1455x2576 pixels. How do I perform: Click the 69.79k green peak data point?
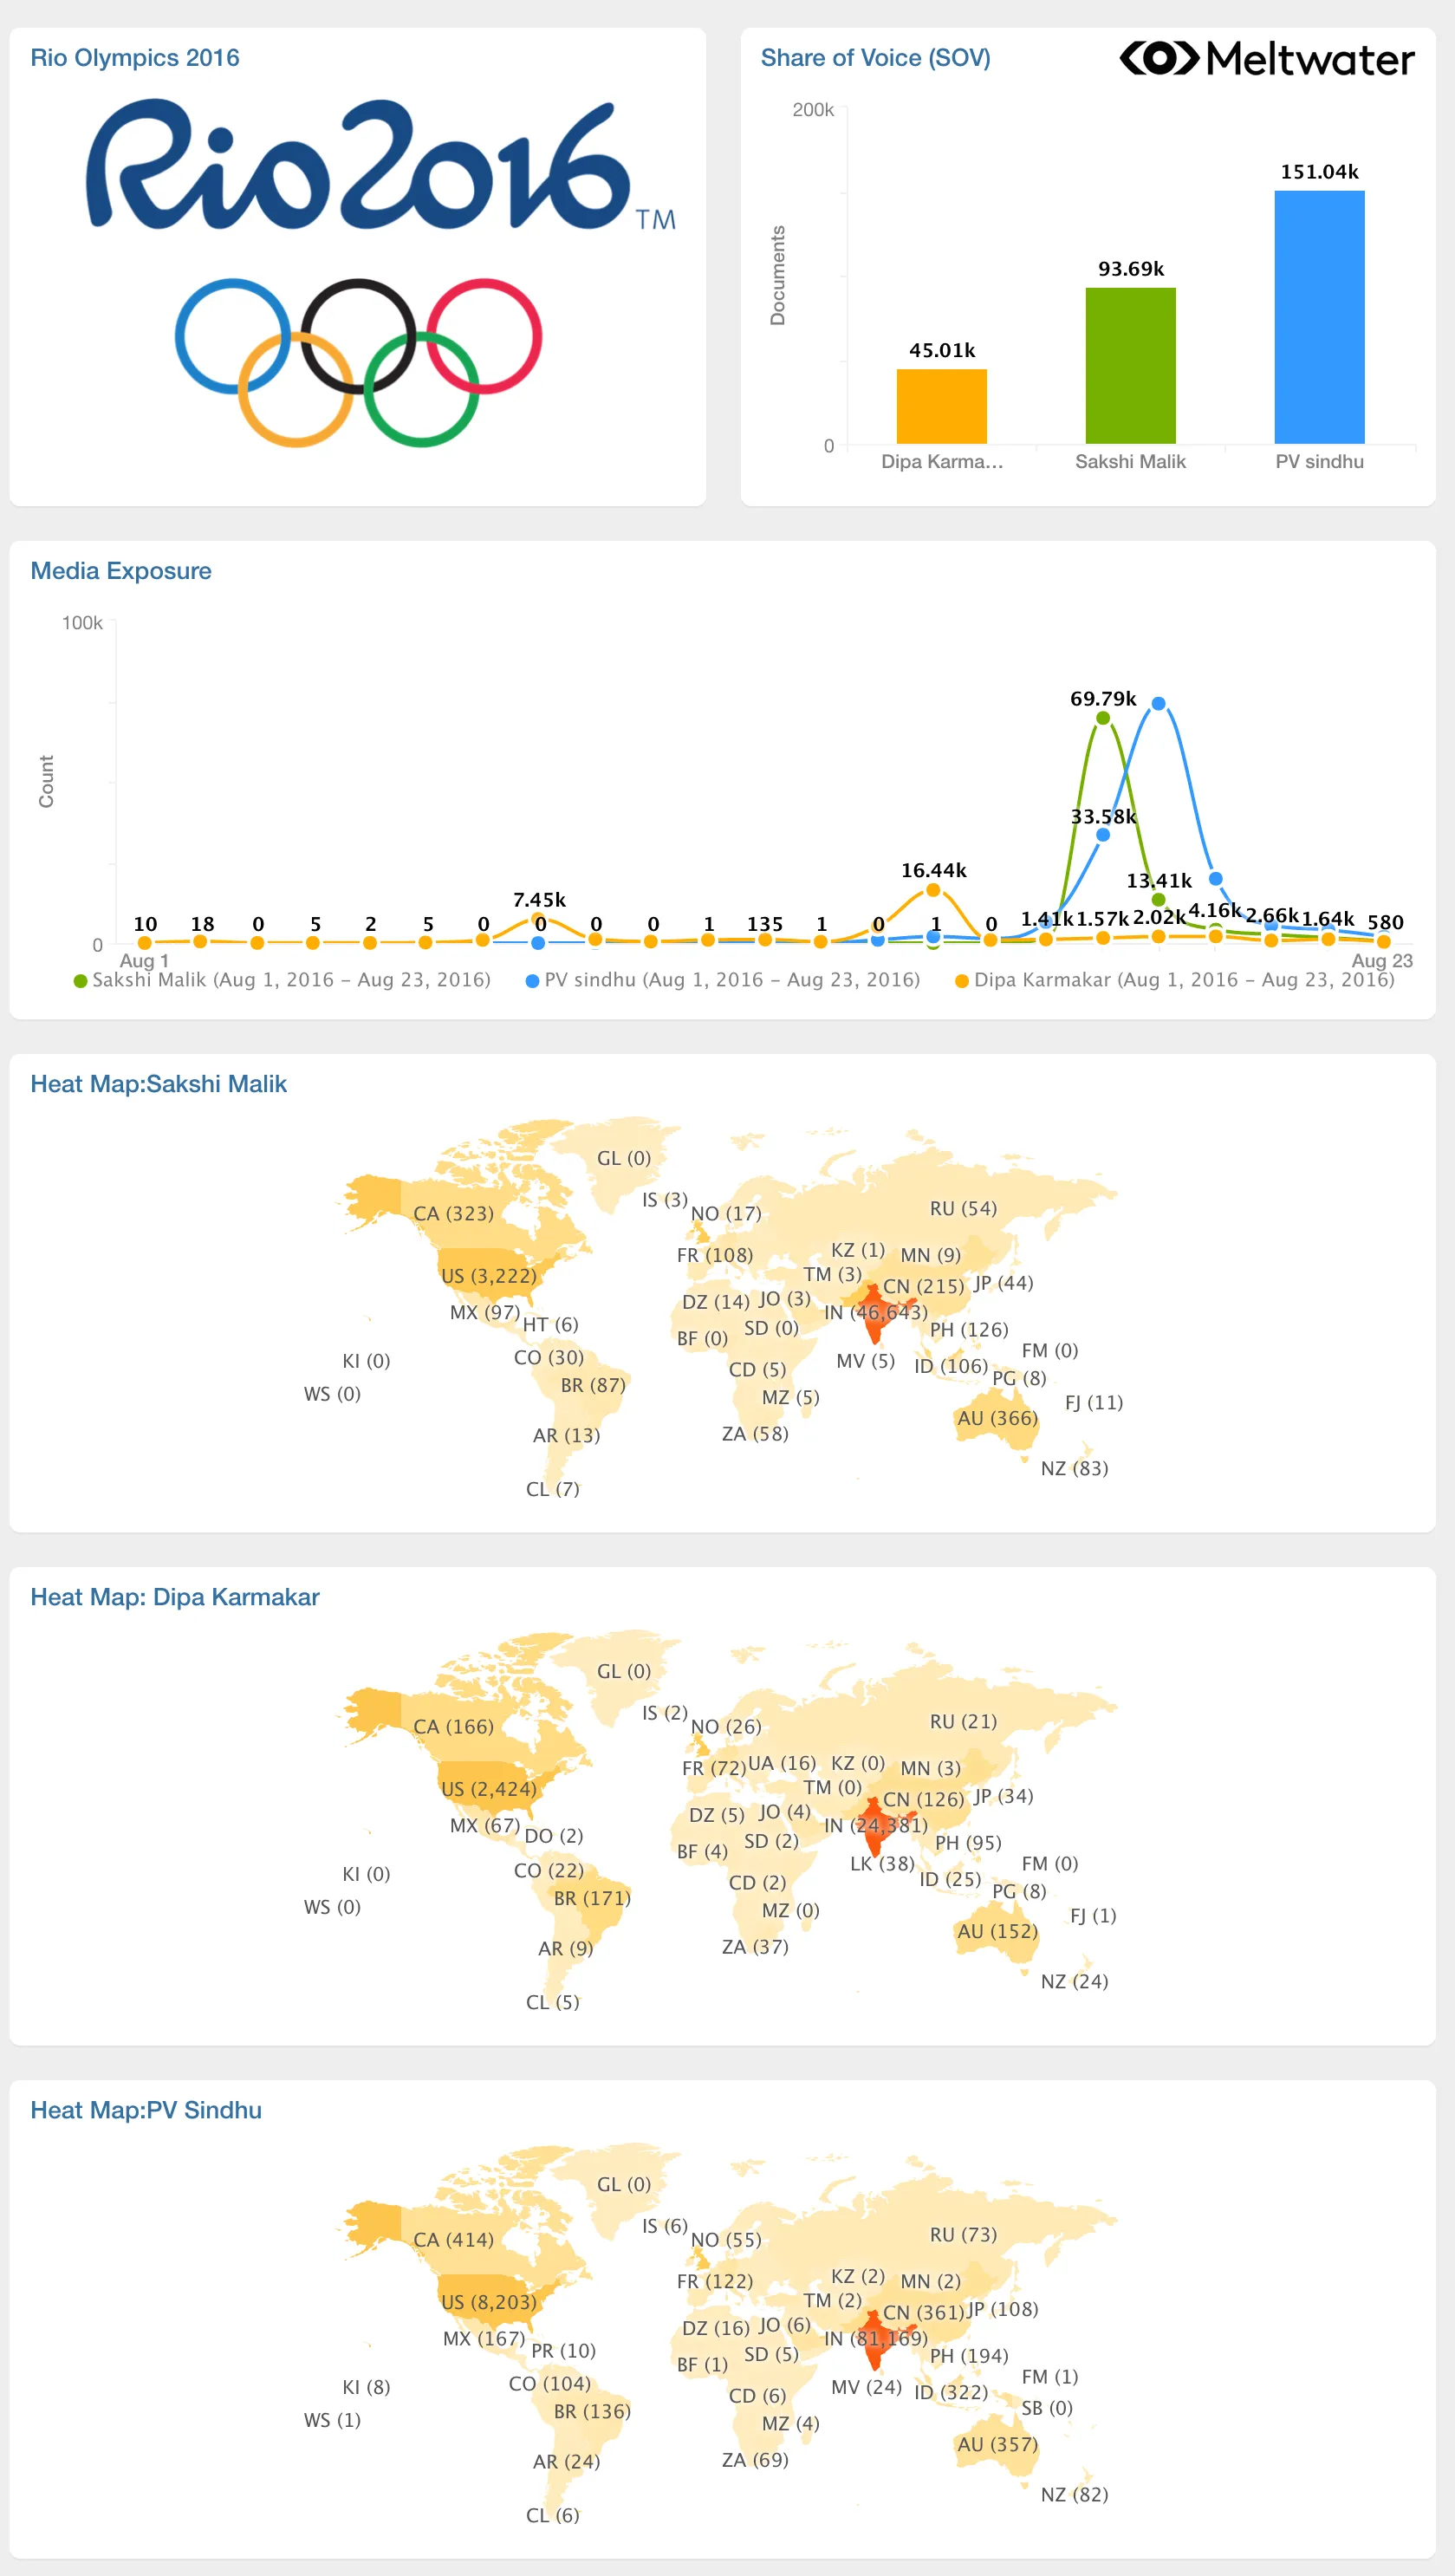coord(1102,718)
